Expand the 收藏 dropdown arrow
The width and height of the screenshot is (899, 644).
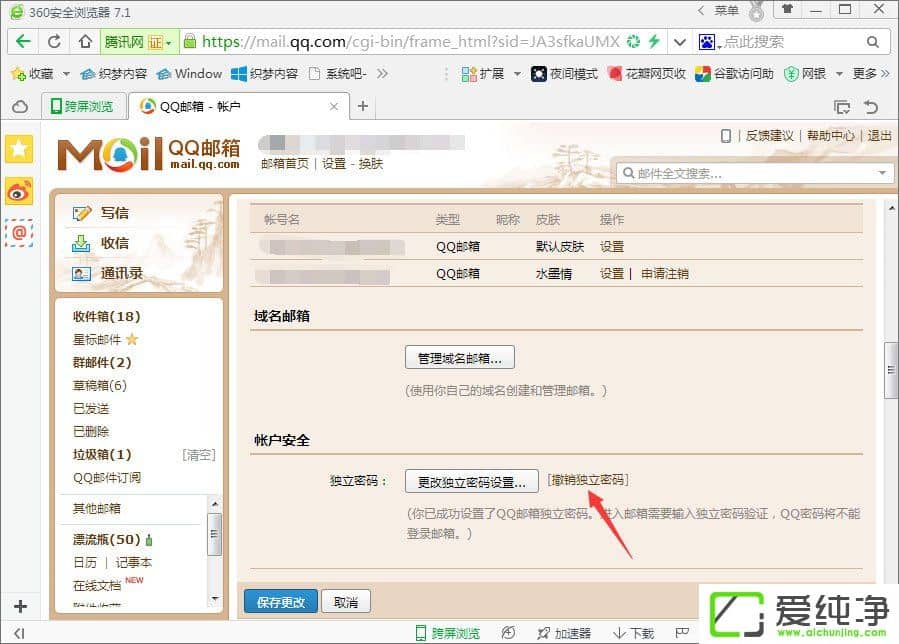(x=66, y=74)
